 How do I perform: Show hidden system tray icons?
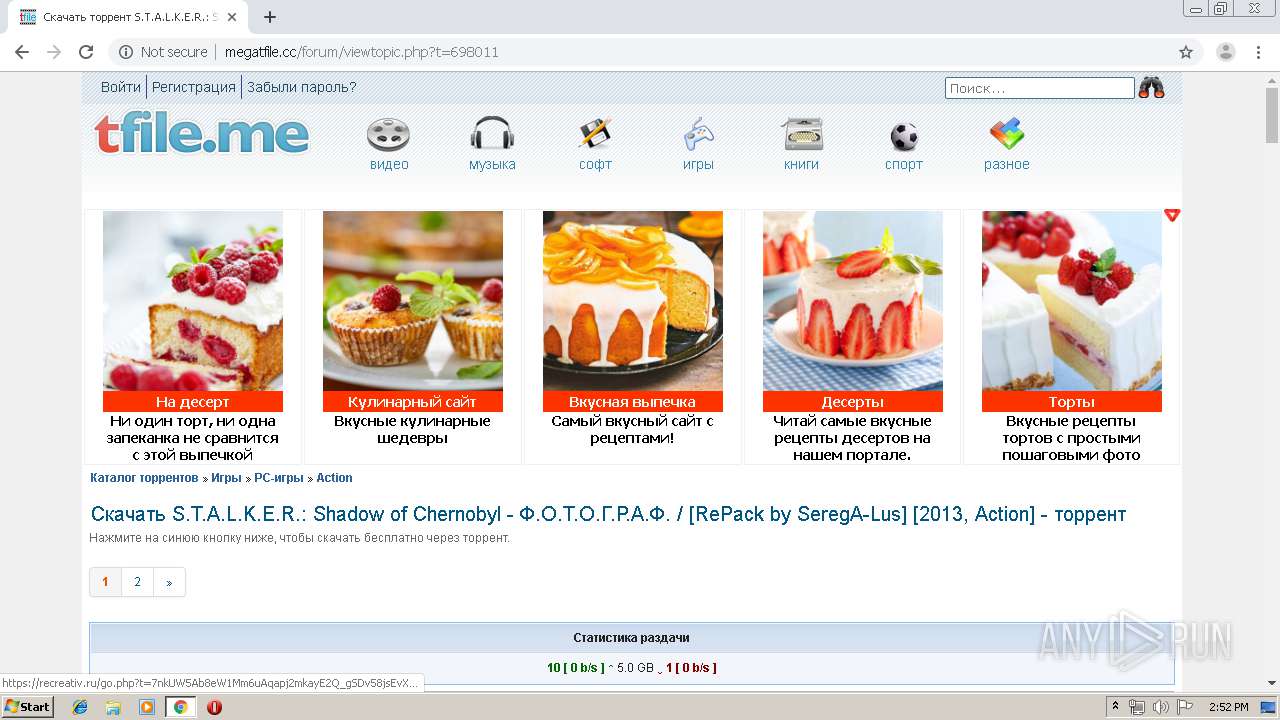[1116, 707]
